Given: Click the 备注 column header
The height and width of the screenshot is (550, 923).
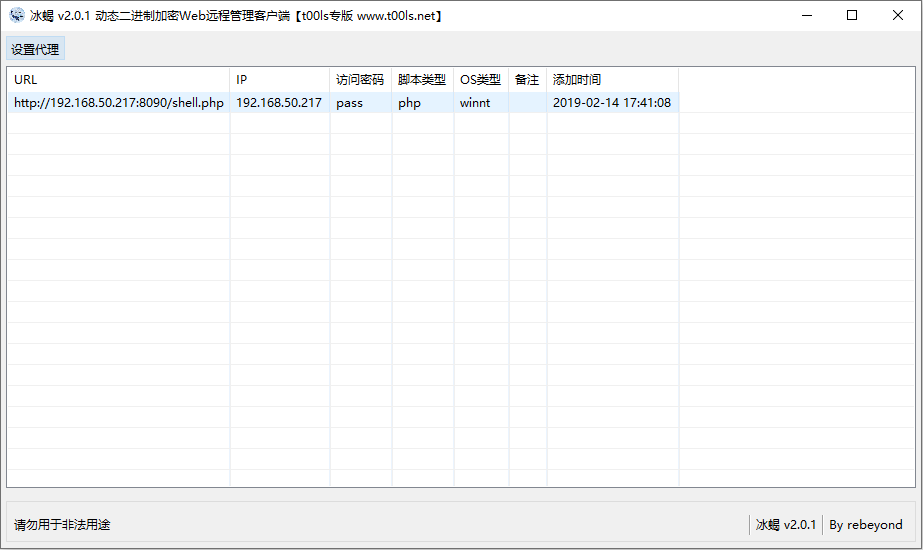Looking at the screenshot, I should click(527, 80).
